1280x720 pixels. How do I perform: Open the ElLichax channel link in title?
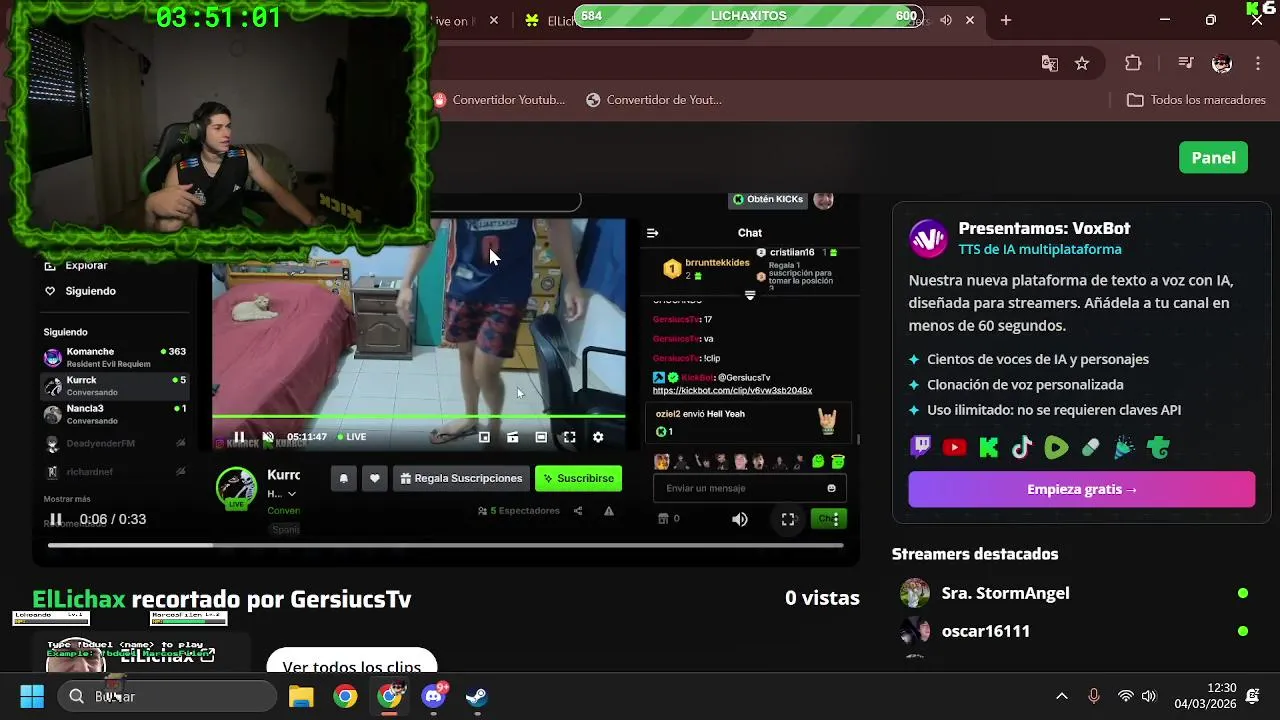point(79,598)
